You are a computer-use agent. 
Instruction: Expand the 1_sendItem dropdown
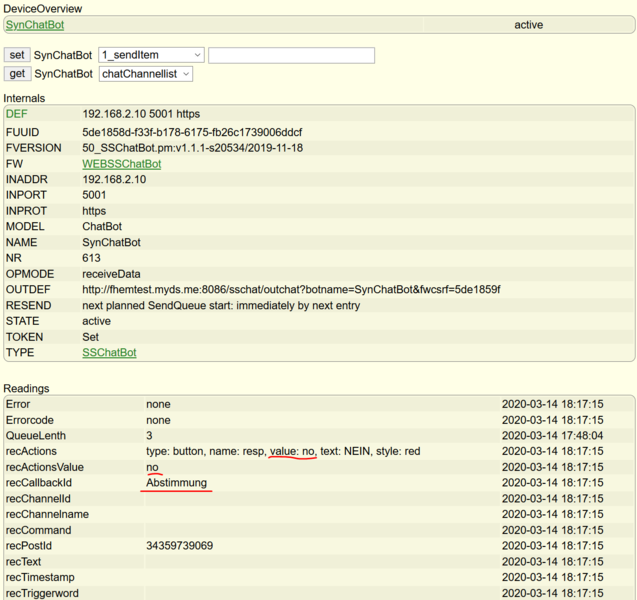(x=151, y=55)
